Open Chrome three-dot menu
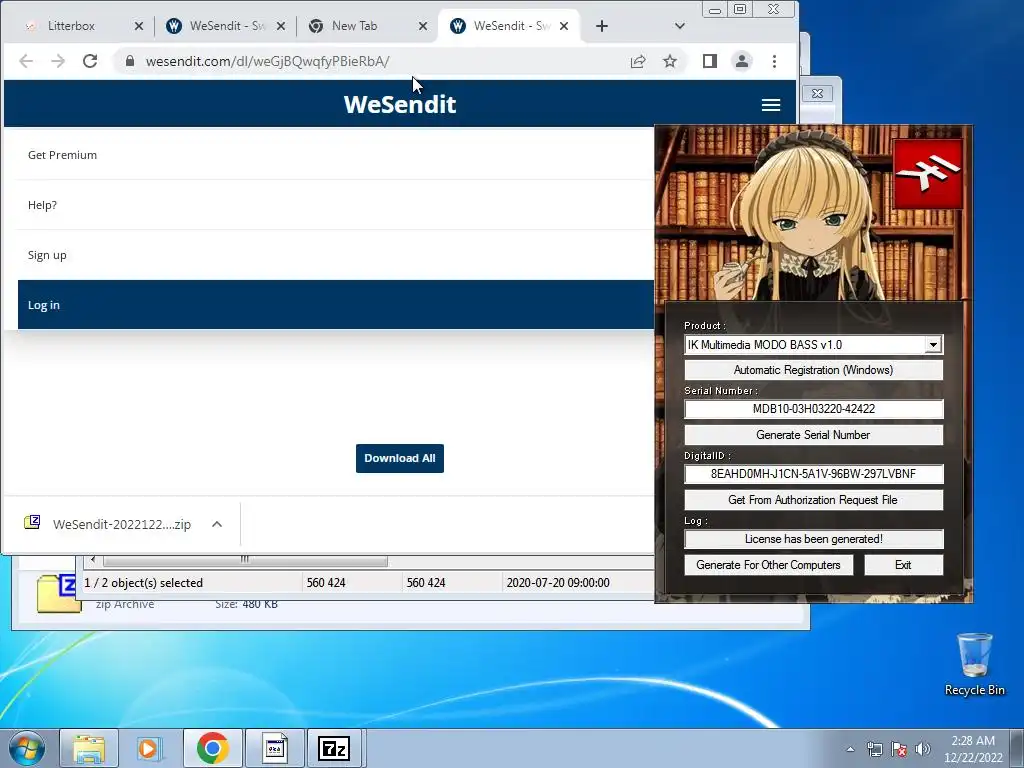This screenshot has width=1024, height=768. (x=775, y=61)
